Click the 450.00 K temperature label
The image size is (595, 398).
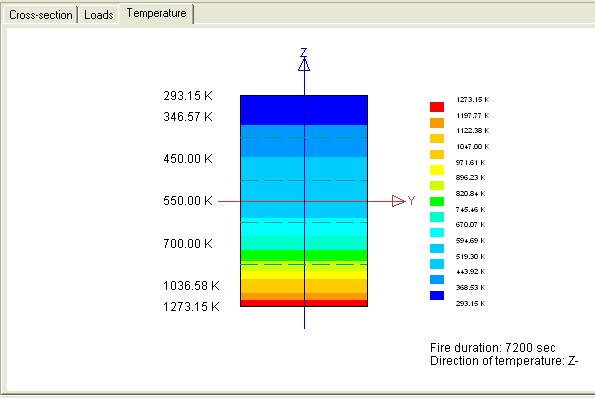[x=188, y=159]
